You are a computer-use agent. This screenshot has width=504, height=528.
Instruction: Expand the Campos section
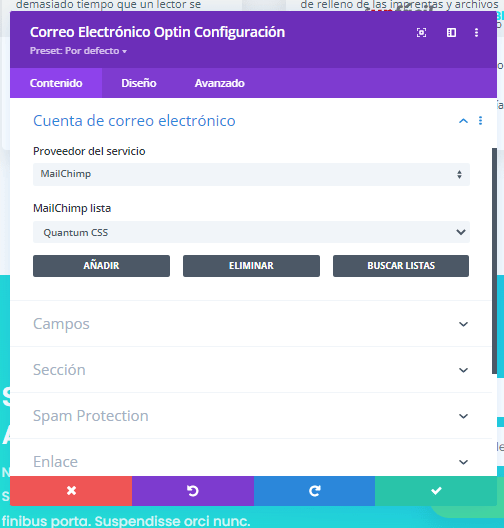coord(251,324)
